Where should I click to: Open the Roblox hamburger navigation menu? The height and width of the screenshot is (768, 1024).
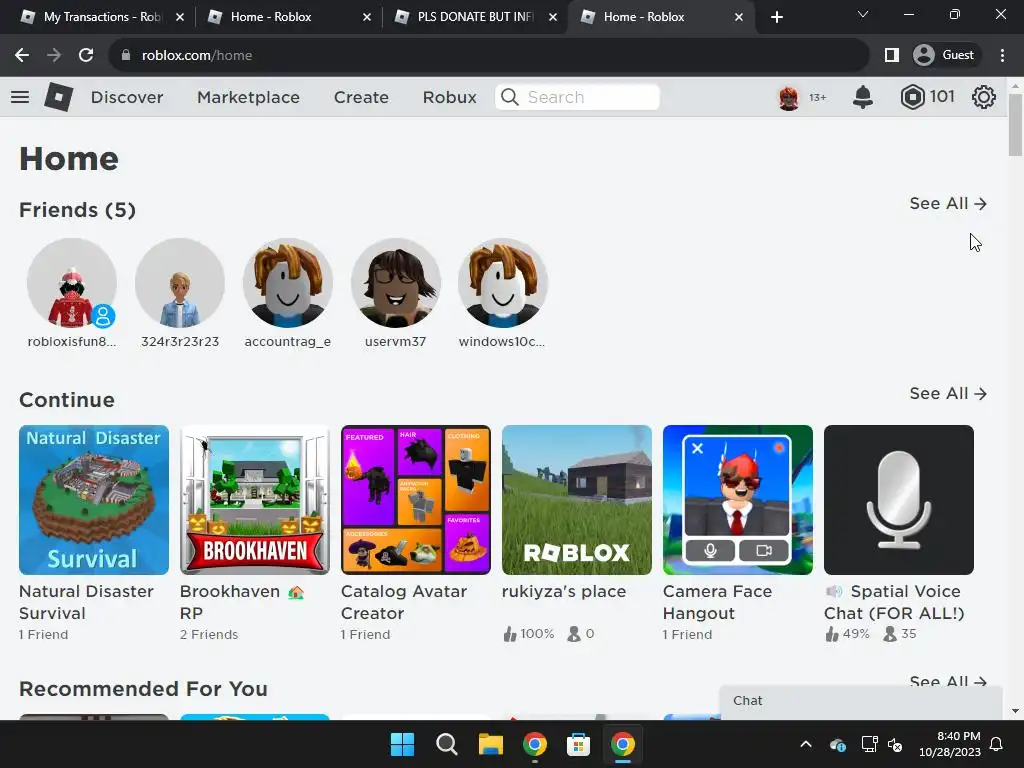coord(20,97)
